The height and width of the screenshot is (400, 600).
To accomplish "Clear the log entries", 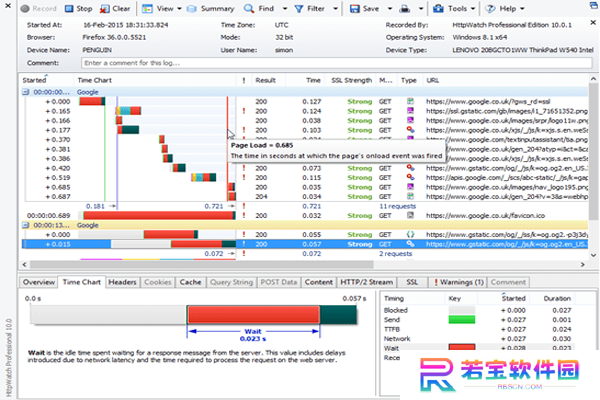I will (x=115, y=8).
